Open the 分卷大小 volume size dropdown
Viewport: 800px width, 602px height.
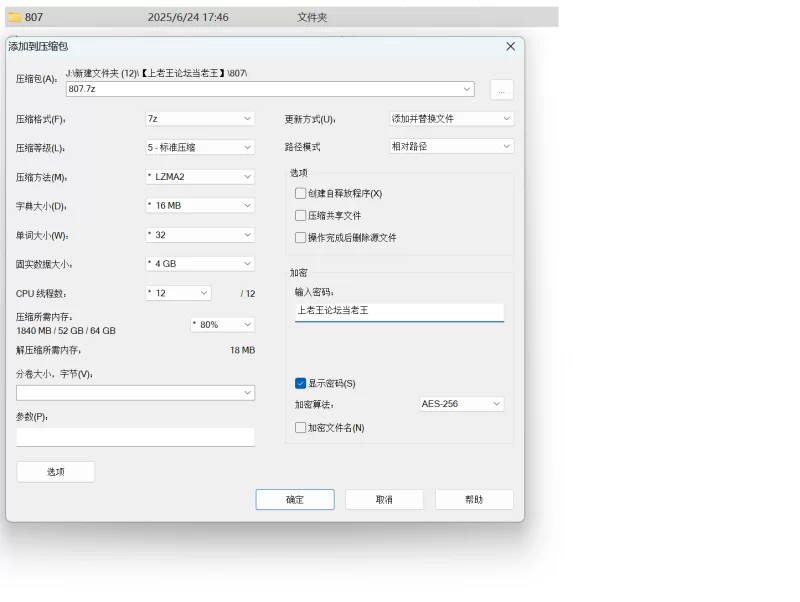tap(135, 393)
